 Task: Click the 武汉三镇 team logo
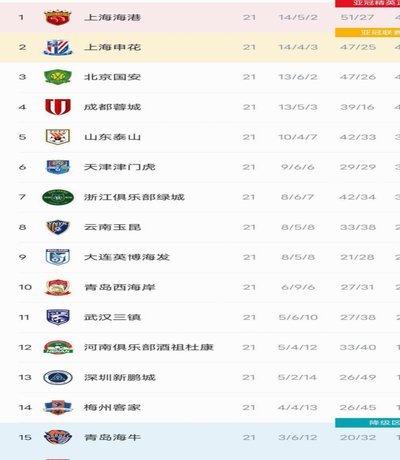[x=58, y=317]
